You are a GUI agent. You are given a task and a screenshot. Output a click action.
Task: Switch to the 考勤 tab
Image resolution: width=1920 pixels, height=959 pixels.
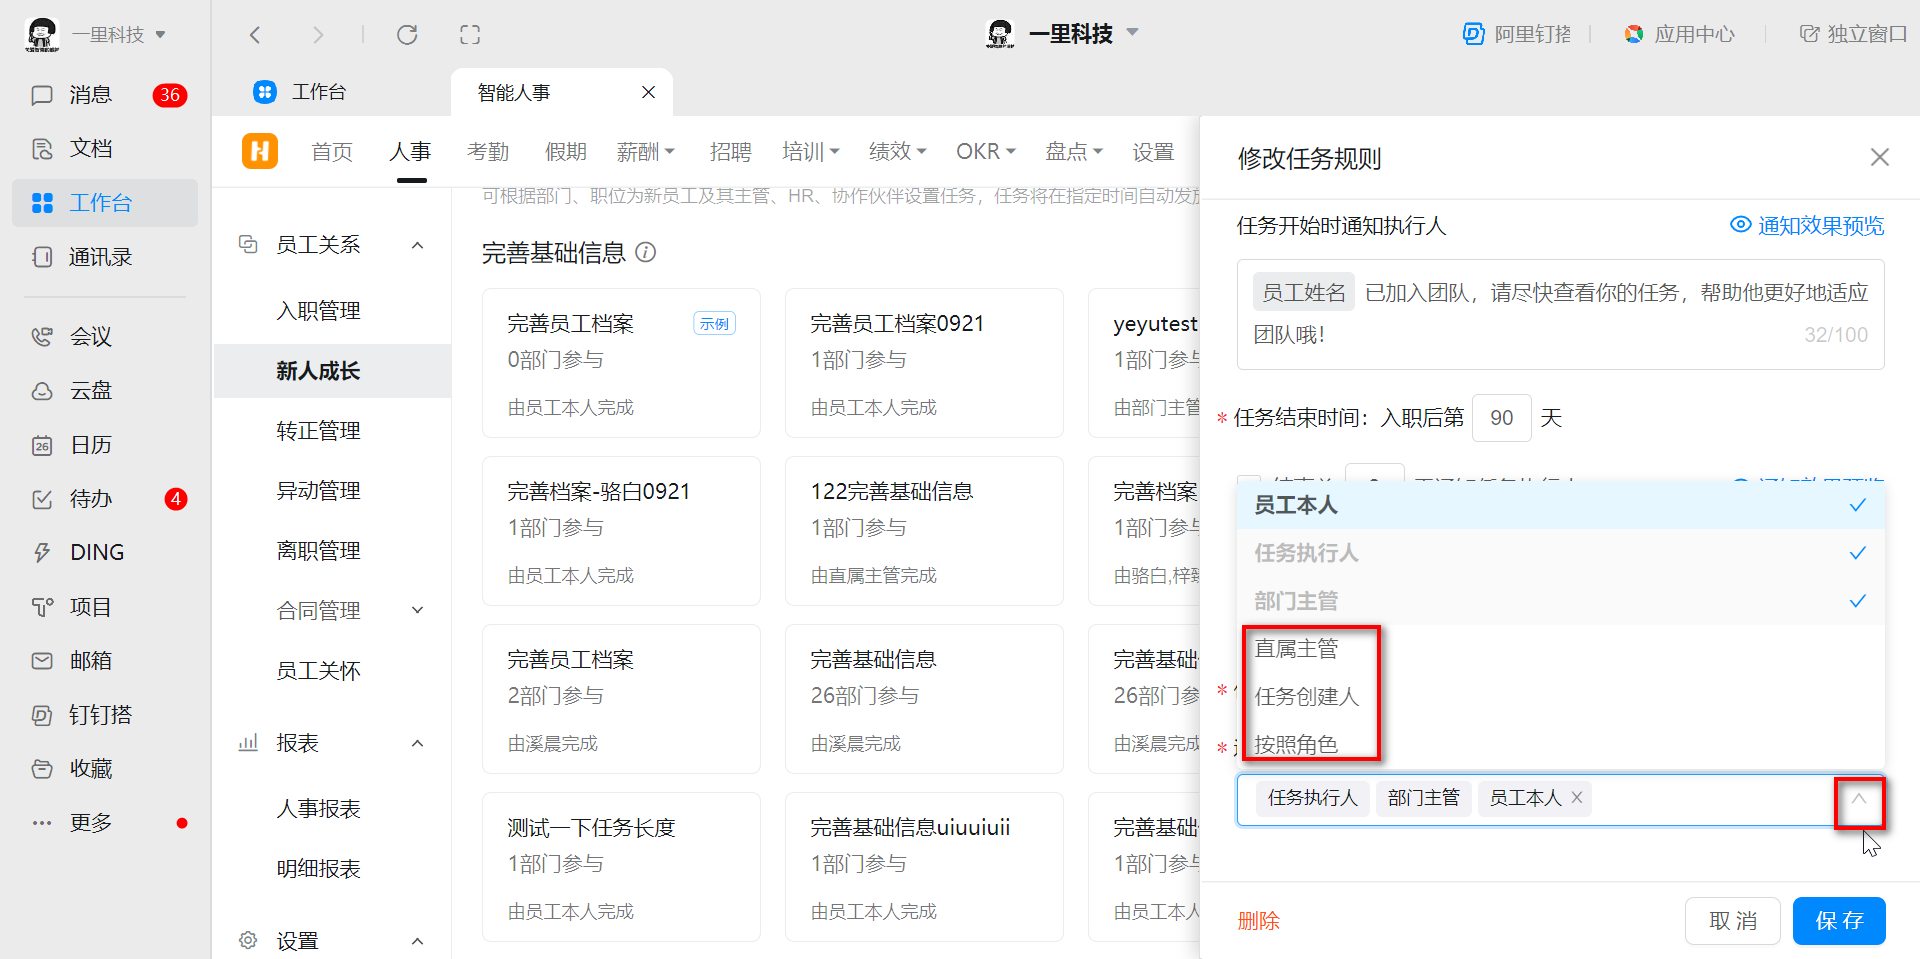(488, 152)
